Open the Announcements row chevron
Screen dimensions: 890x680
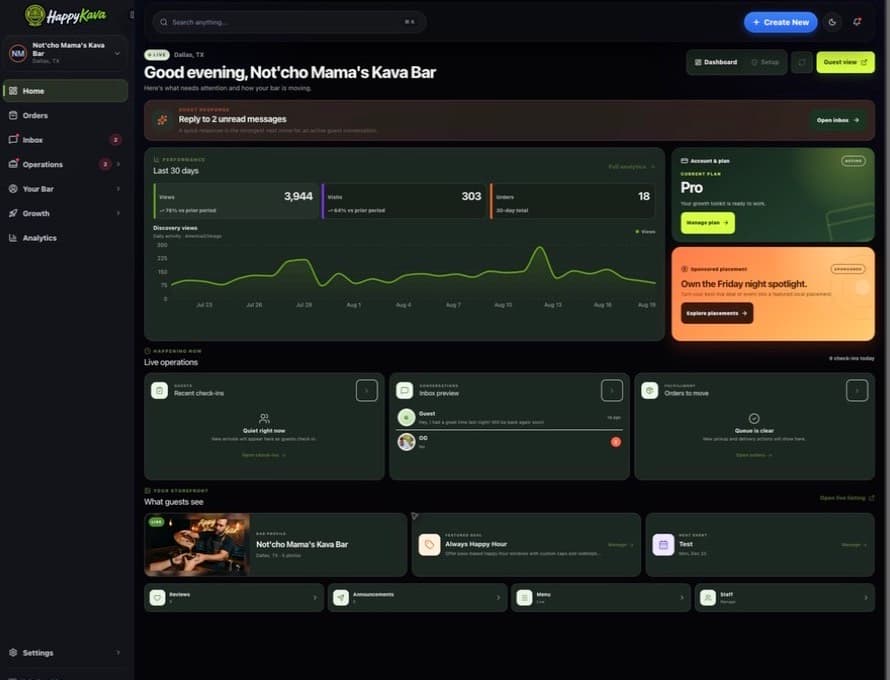pyautogui.click(x=498, y=598)
